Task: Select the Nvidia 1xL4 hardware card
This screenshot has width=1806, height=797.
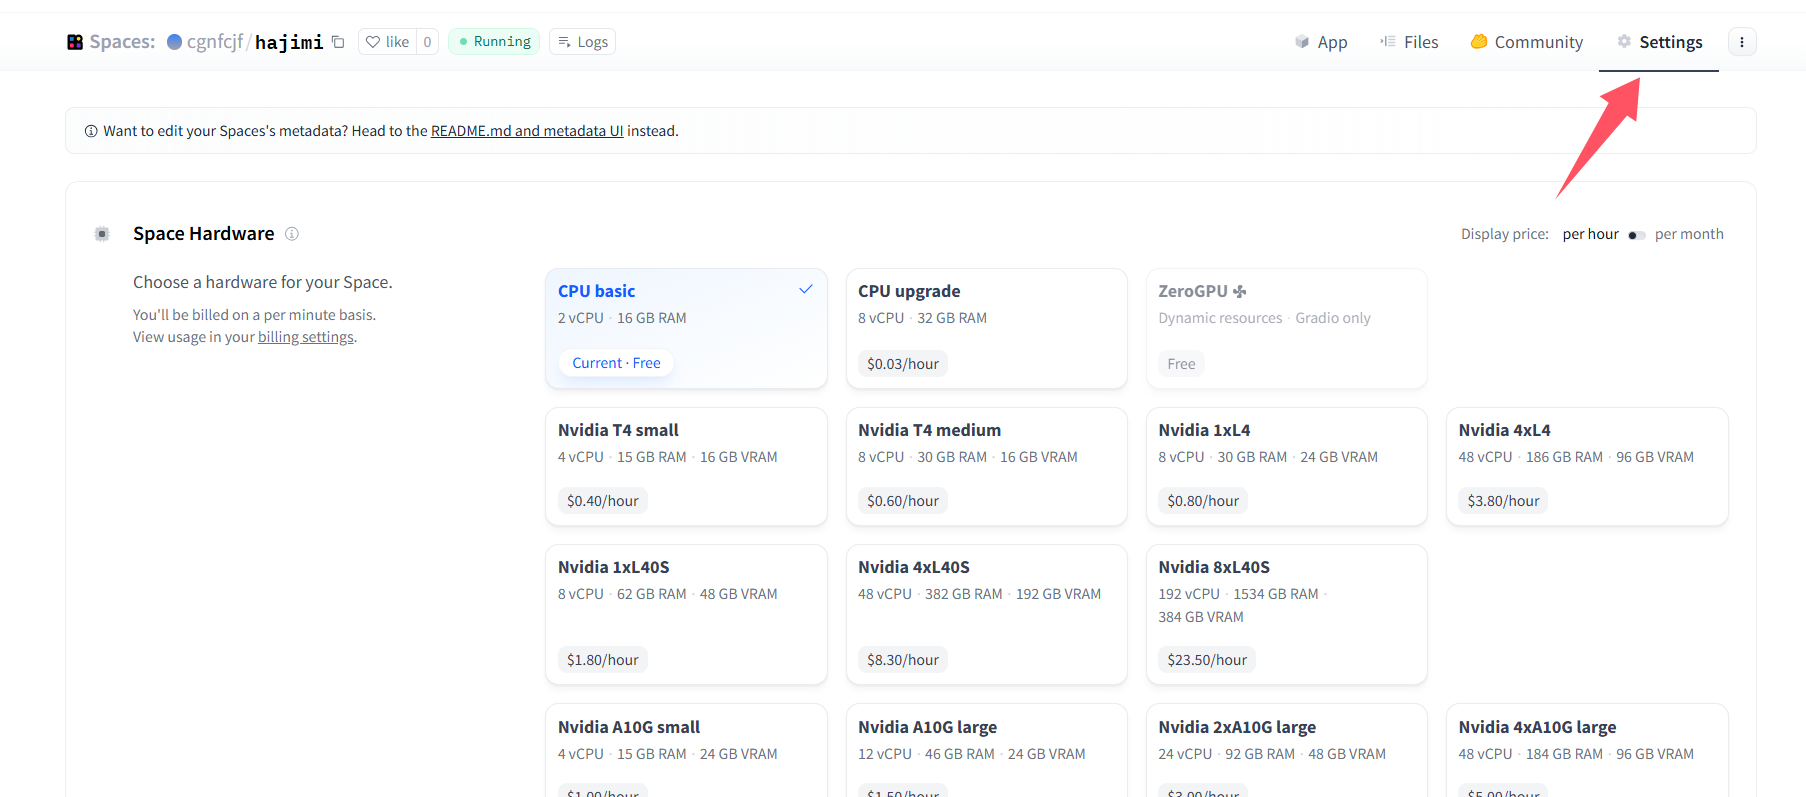Action: tap(1286, 466)
